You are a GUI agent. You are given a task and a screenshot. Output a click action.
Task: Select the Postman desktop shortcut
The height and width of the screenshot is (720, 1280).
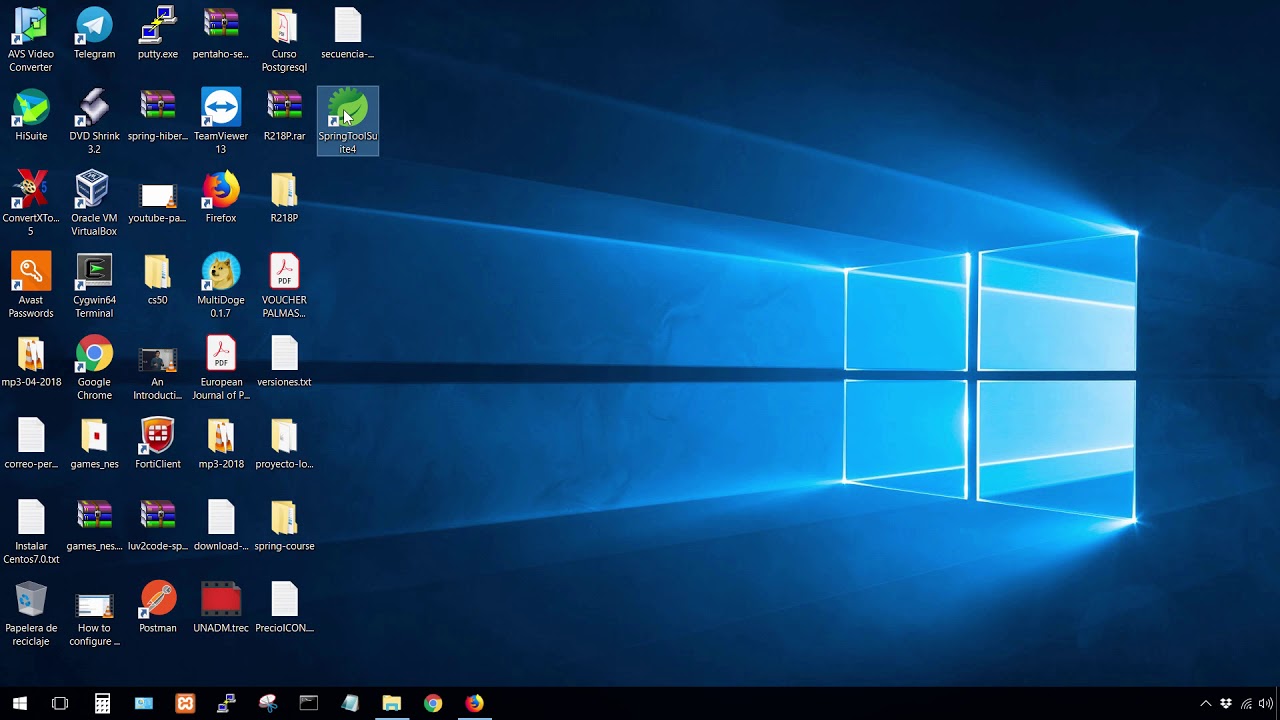[158, 608]
